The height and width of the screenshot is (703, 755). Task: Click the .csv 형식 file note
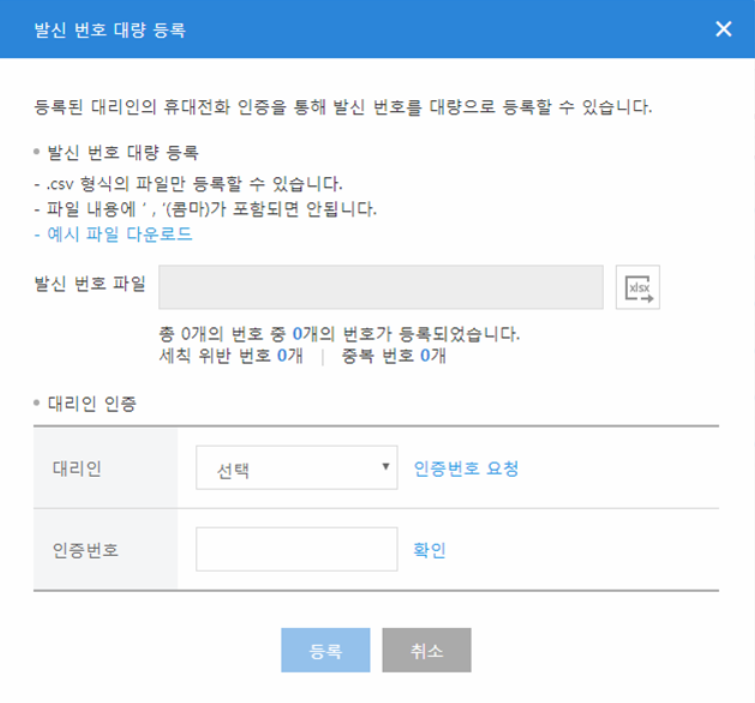[x=188, y=184]
